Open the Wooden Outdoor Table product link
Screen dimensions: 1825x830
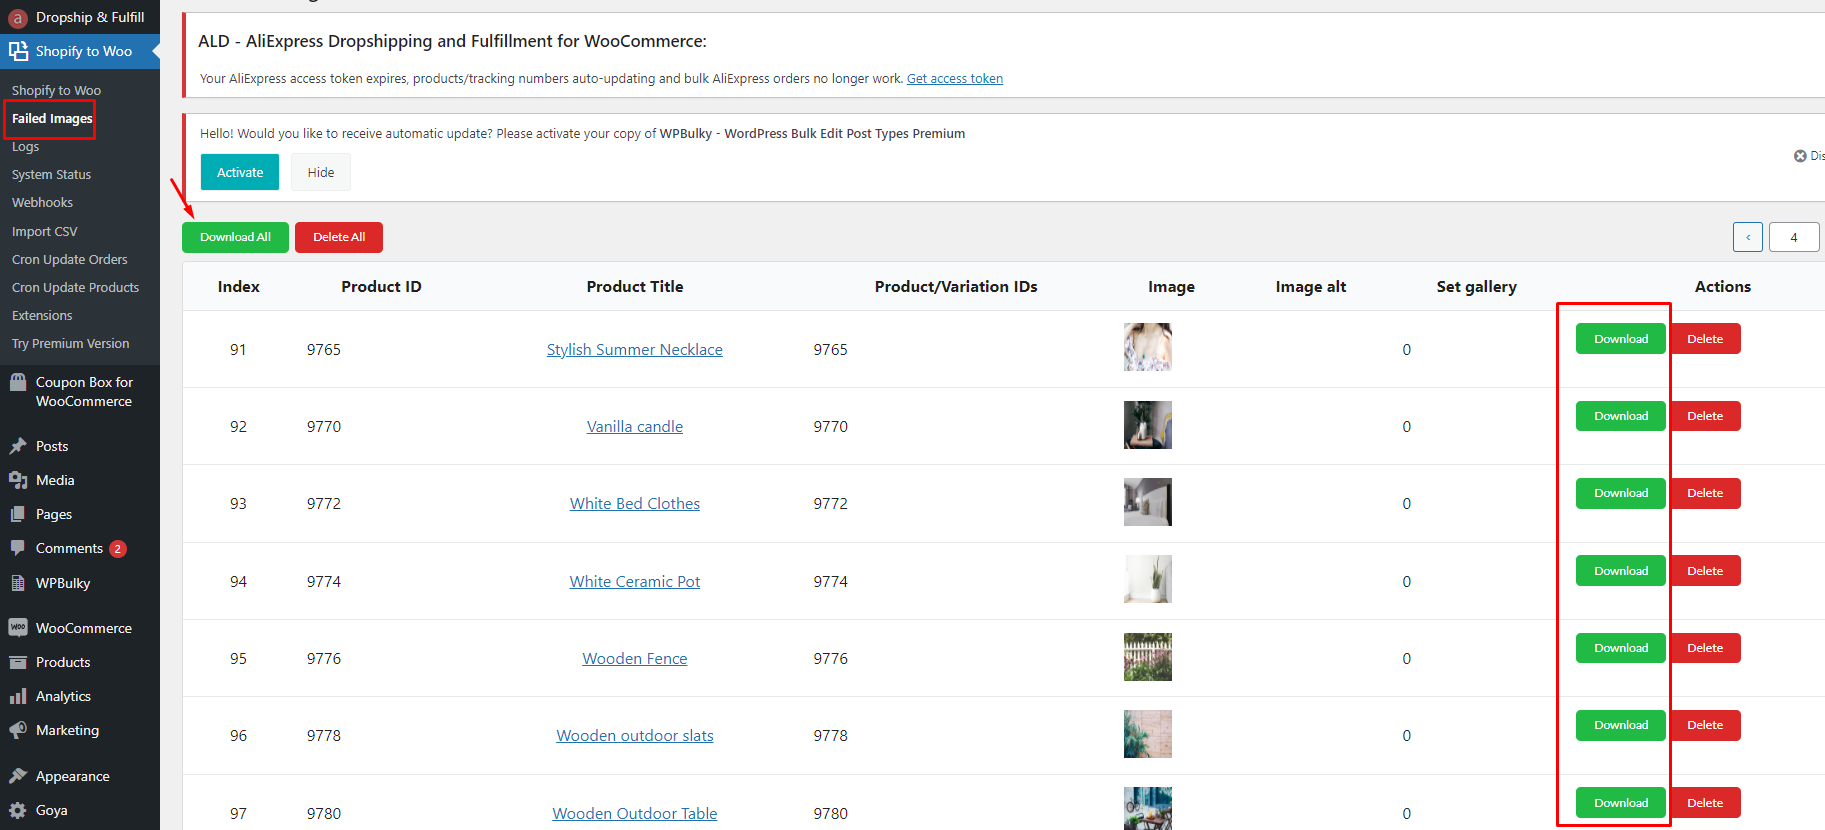[635, 813]
